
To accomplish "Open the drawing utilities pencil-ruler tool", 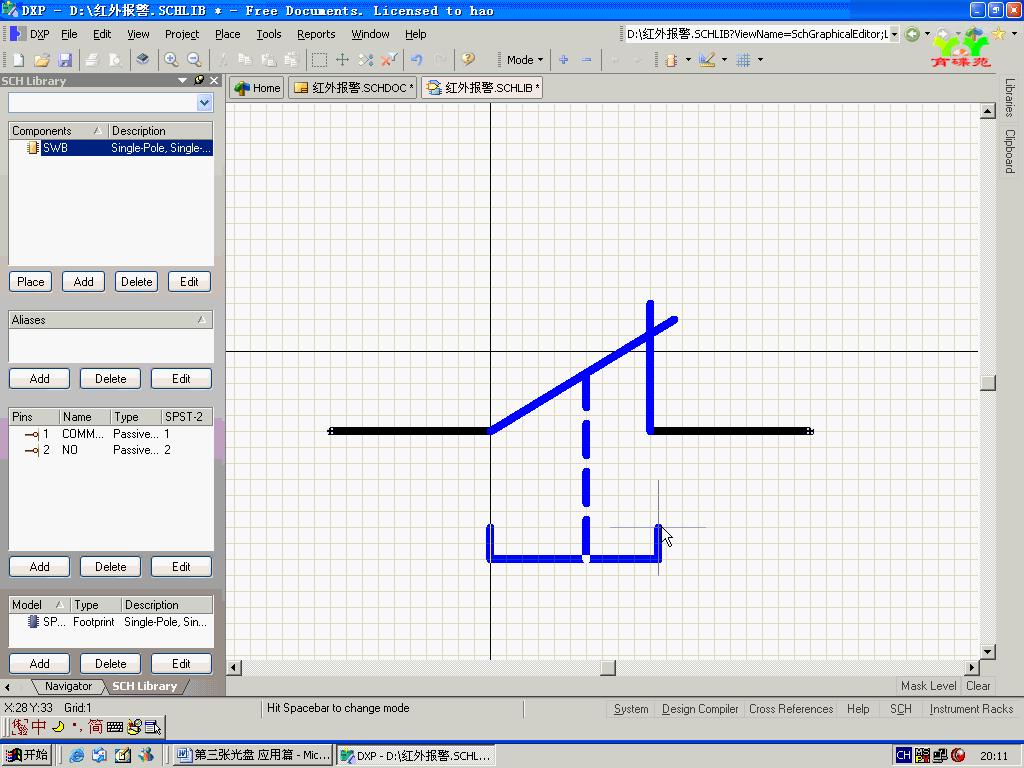I will coord(707,60).
